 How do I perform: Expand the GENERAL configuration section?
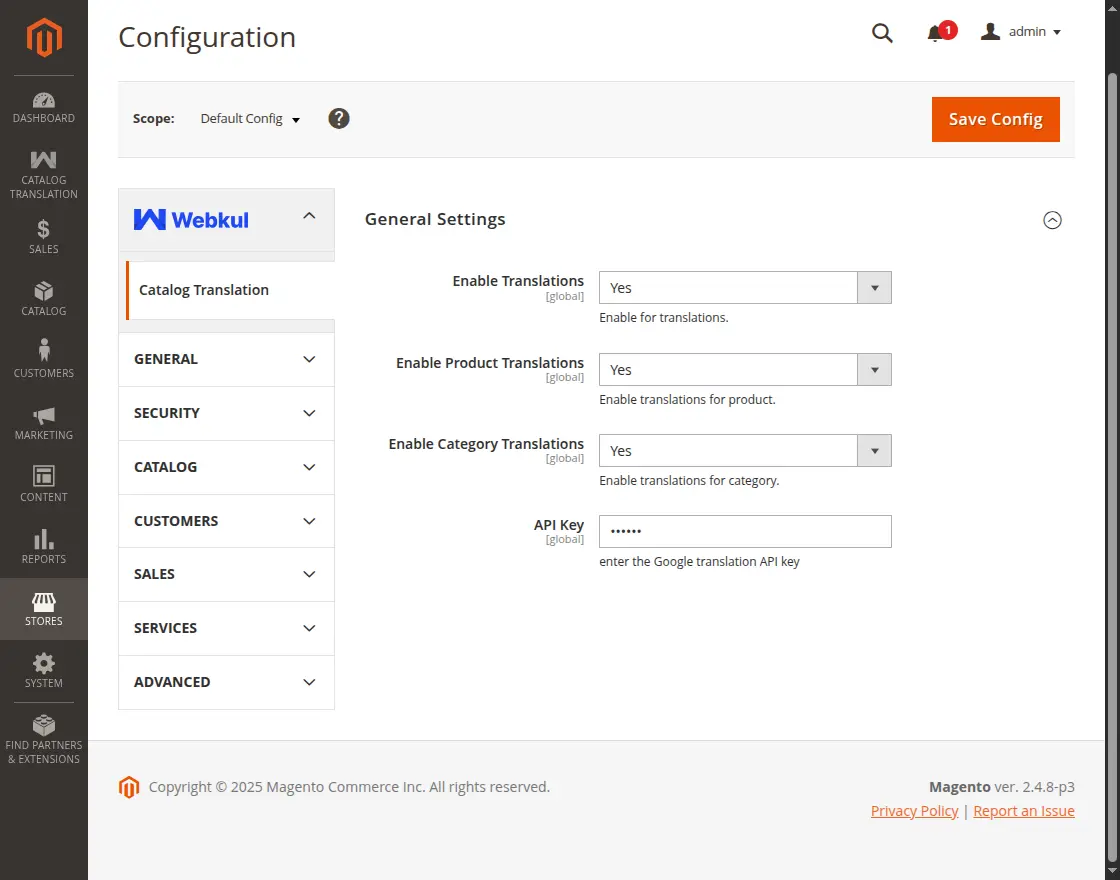226,359
